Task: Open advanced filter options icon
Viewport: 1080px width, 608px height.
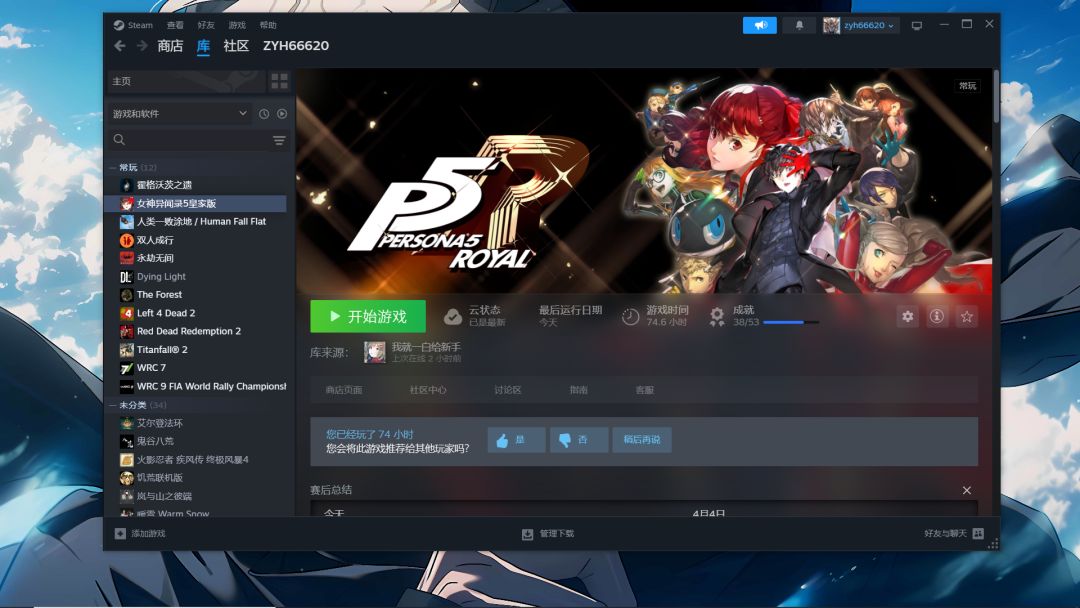Action: tap(279, 140)
